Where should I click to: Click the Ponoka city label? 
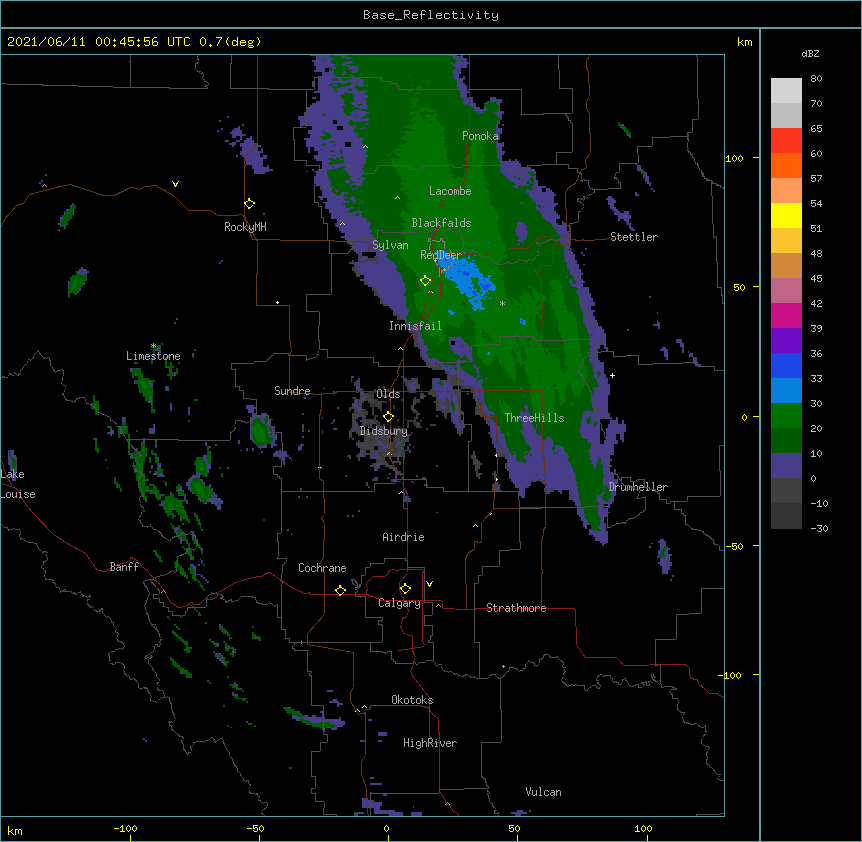coord(480,136)
